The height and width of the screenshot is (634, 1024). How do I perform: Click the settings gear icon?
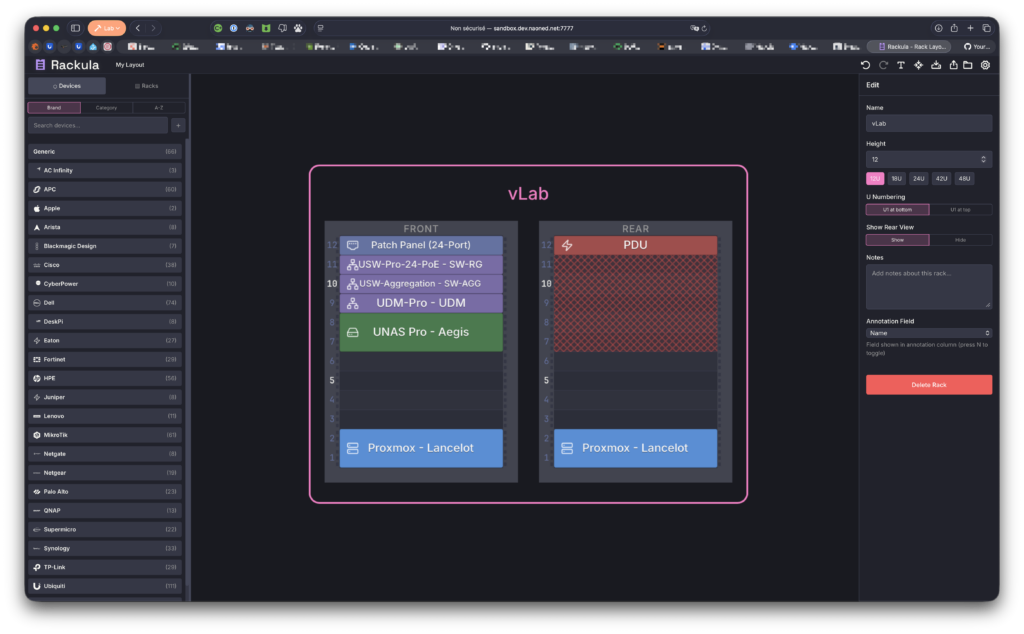point(985,65)
